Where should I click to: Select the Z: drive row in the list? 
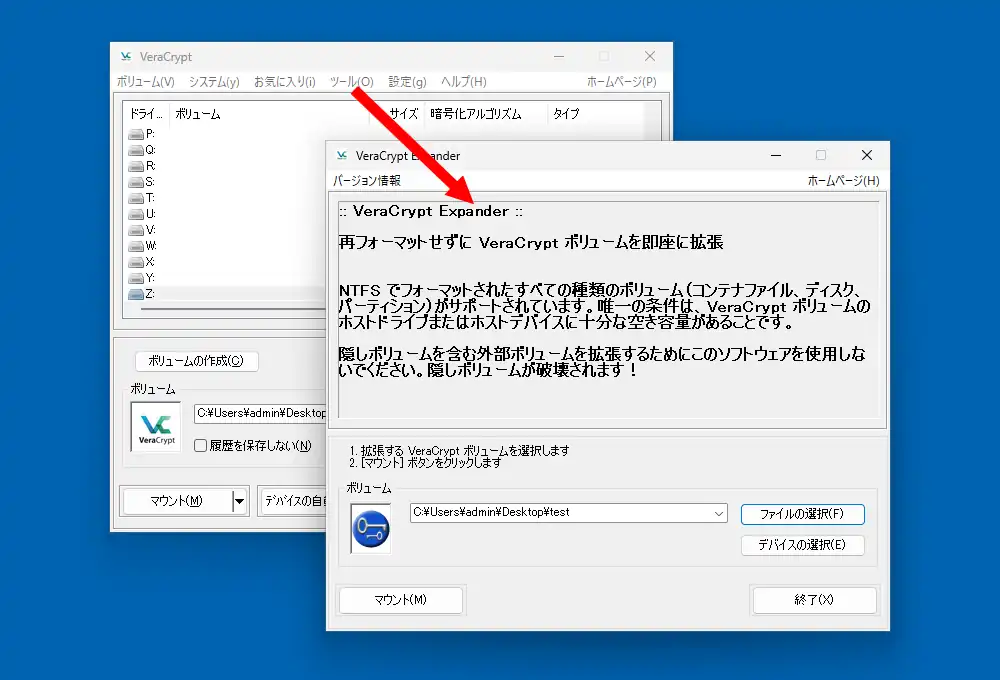(x=200, y=294)
